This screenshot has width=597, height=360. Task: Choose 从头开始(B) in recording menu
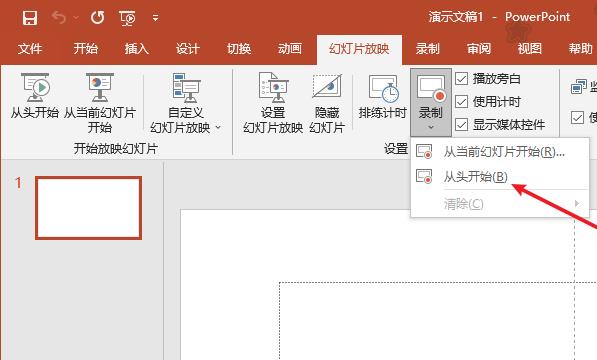500,177
